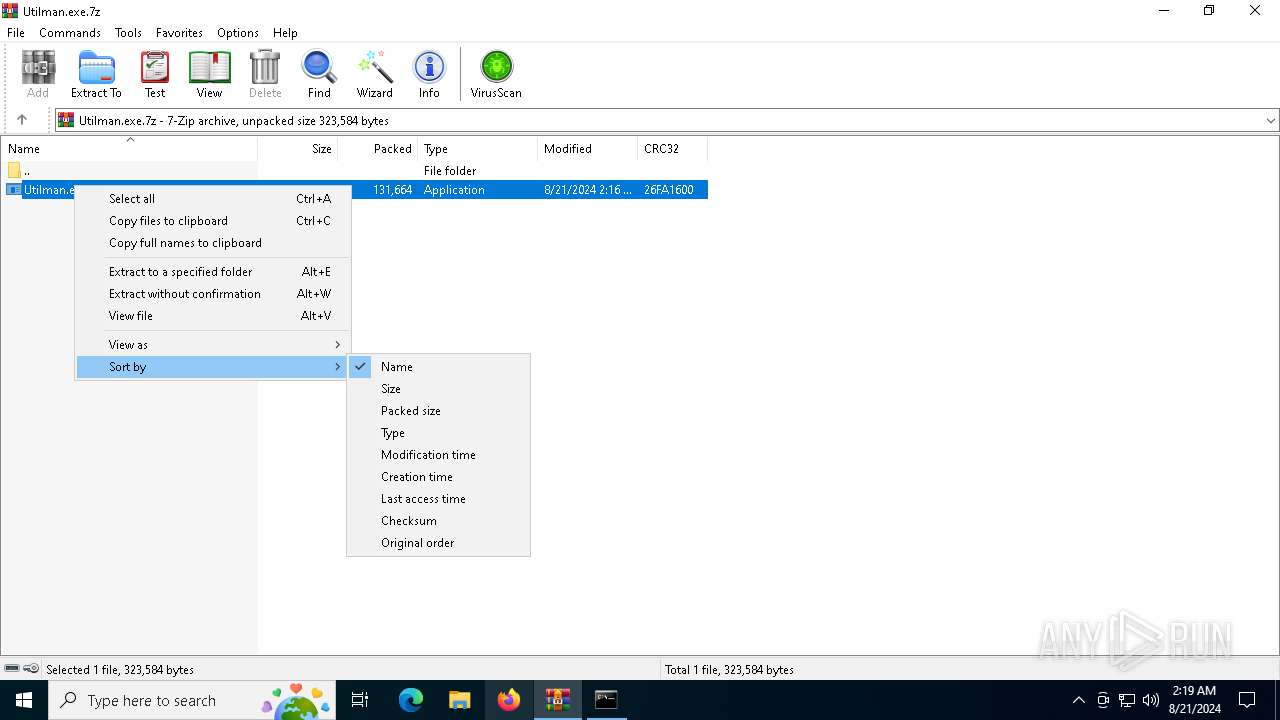Click the Add archive toolbar icon
Screen dimensions: 1280x720
click(38, 74)
